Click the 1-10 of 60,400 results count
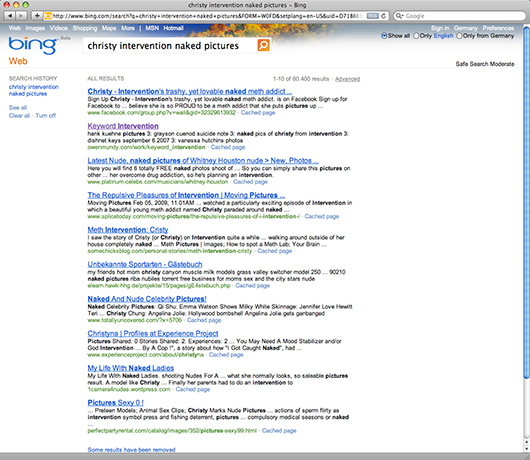Screen dimensions: 530x460 tap(301, 79)
